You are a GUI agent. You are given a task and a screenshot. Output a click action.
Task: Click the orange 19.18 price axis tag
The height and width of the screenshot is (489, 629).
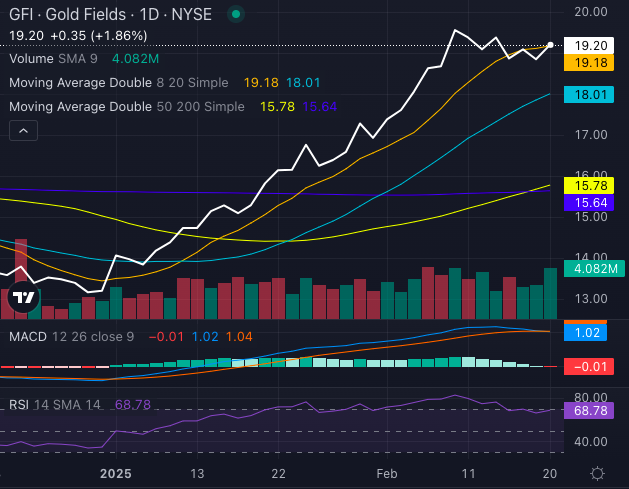tap(589, 63)
